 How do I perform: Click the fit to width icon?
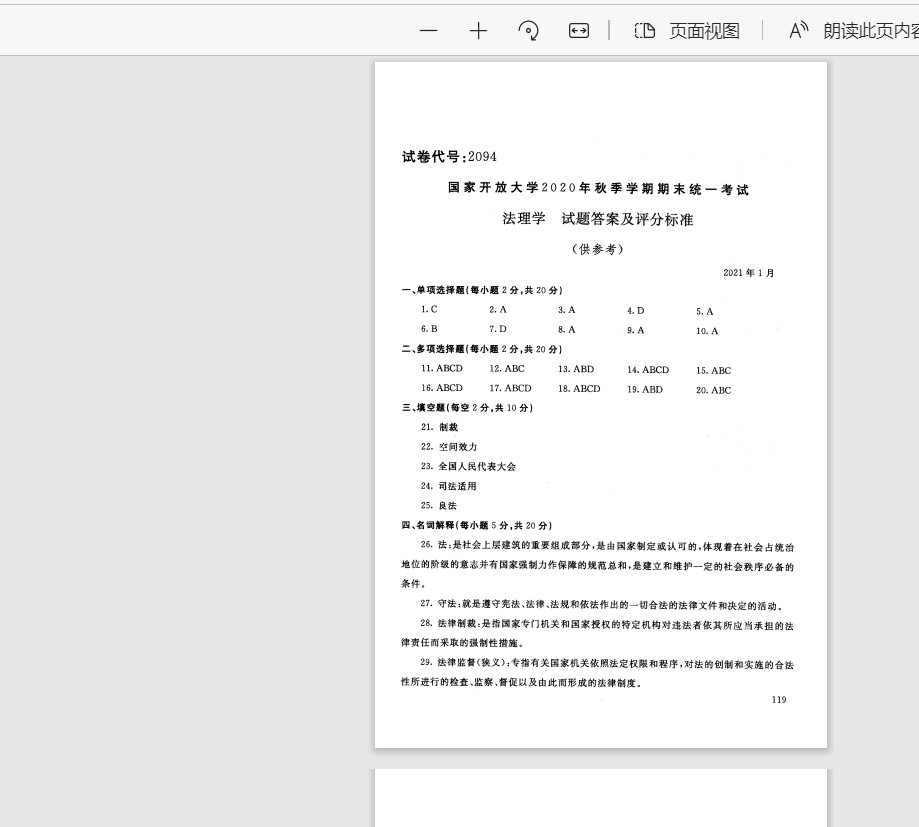578,30
